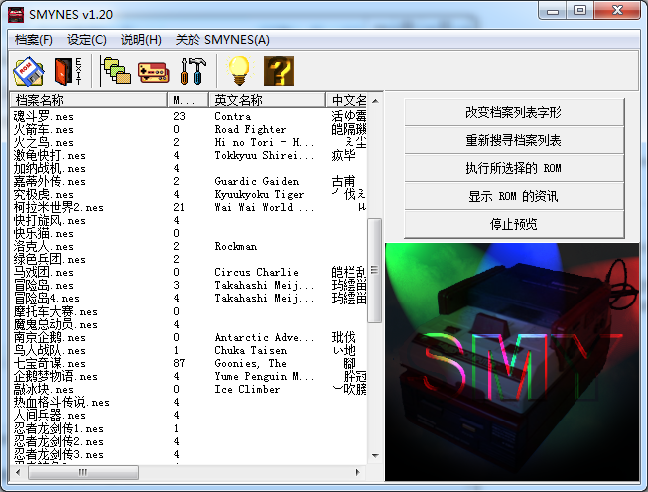Click the 重新搜寻档案列表 button
Image resolution: width=648 pixels, height=492 pixels.
(x=514, y=140)
